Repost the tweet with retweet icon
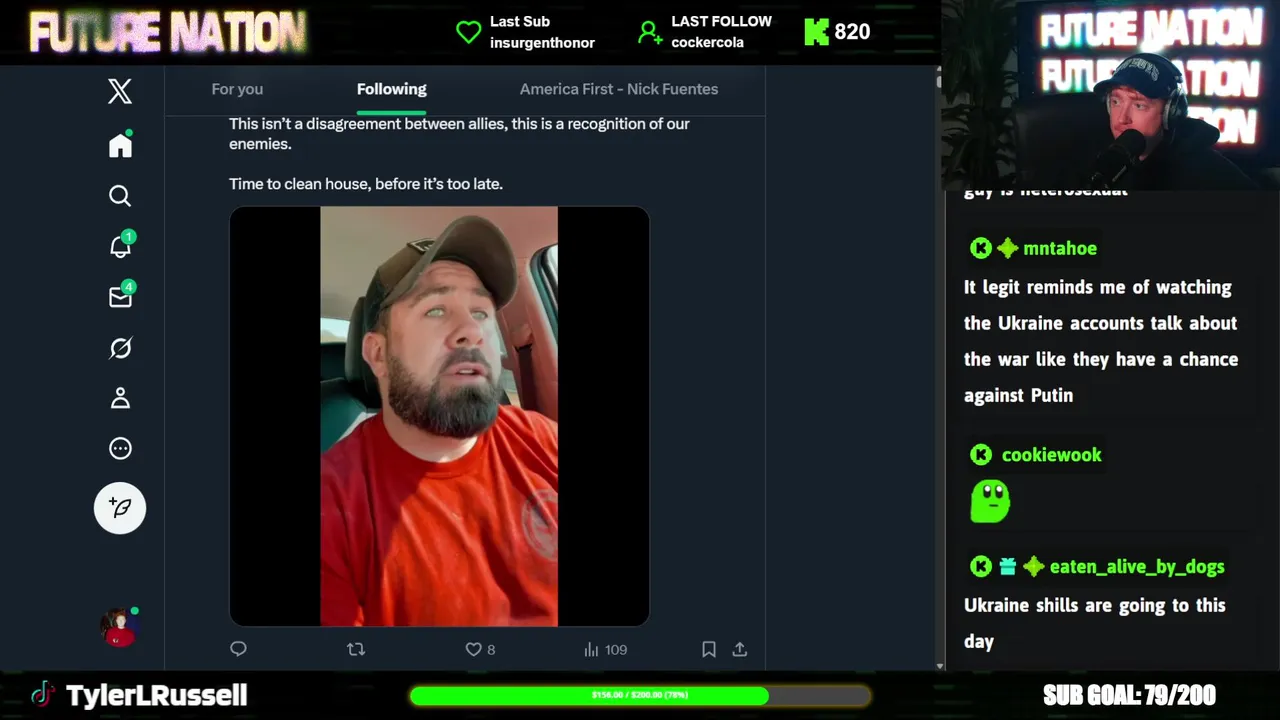The height and width of the screenshot is (720, 1280). pos(356,649)
